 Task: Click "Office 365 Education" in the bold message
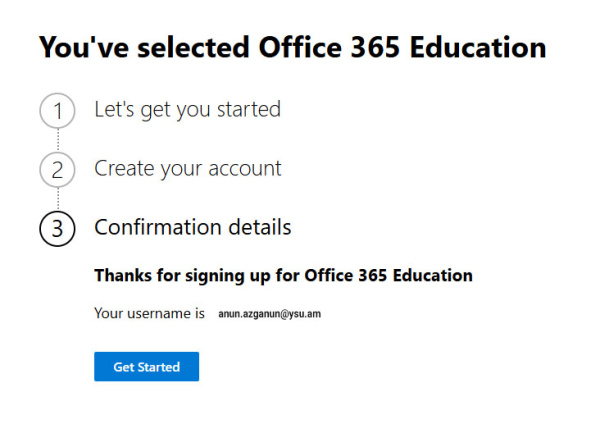[388, 275]
